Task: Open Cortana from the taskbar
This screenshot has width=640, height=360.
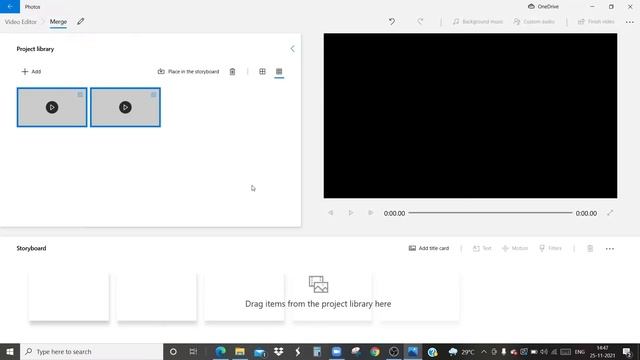Action: (x=173, y=351)
